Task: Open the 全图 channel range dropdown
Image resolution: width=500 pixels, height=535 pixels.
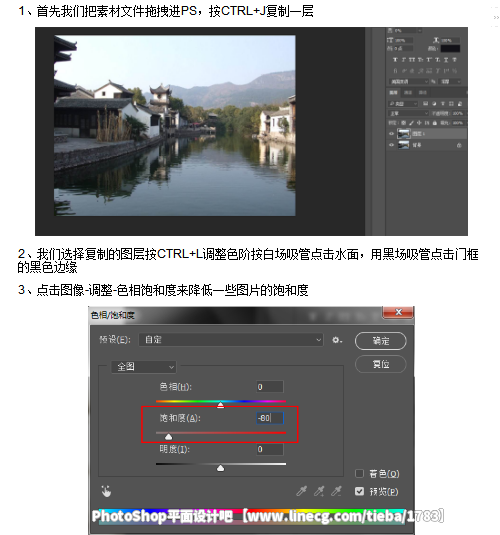Action: pyautogui.click(x=144, y=367)
